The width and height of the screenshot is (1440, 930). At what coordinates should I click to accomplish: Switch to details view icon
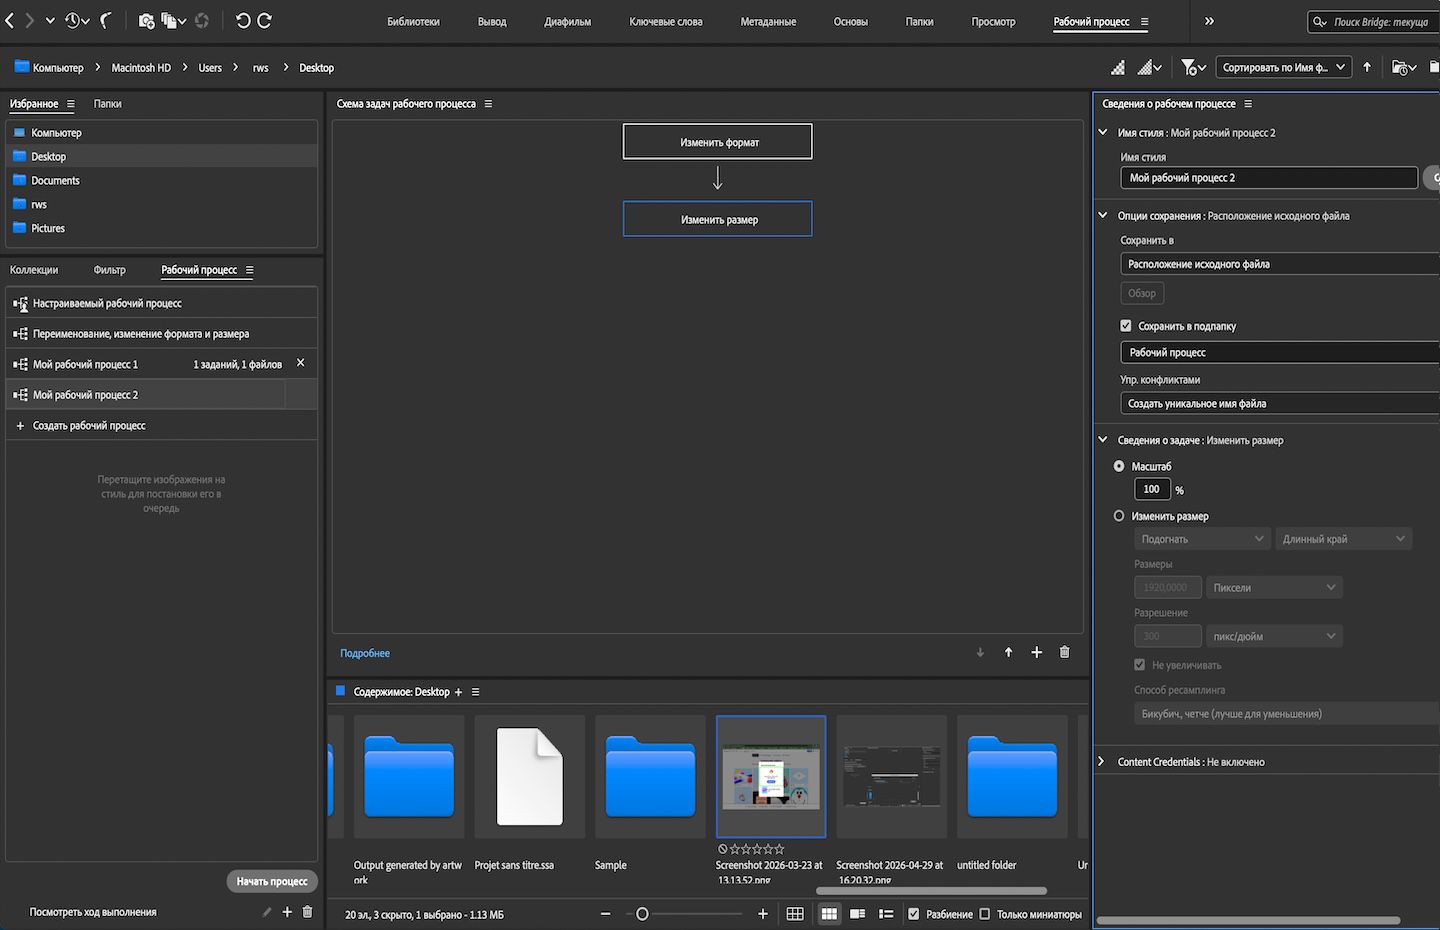pos(857,914)
